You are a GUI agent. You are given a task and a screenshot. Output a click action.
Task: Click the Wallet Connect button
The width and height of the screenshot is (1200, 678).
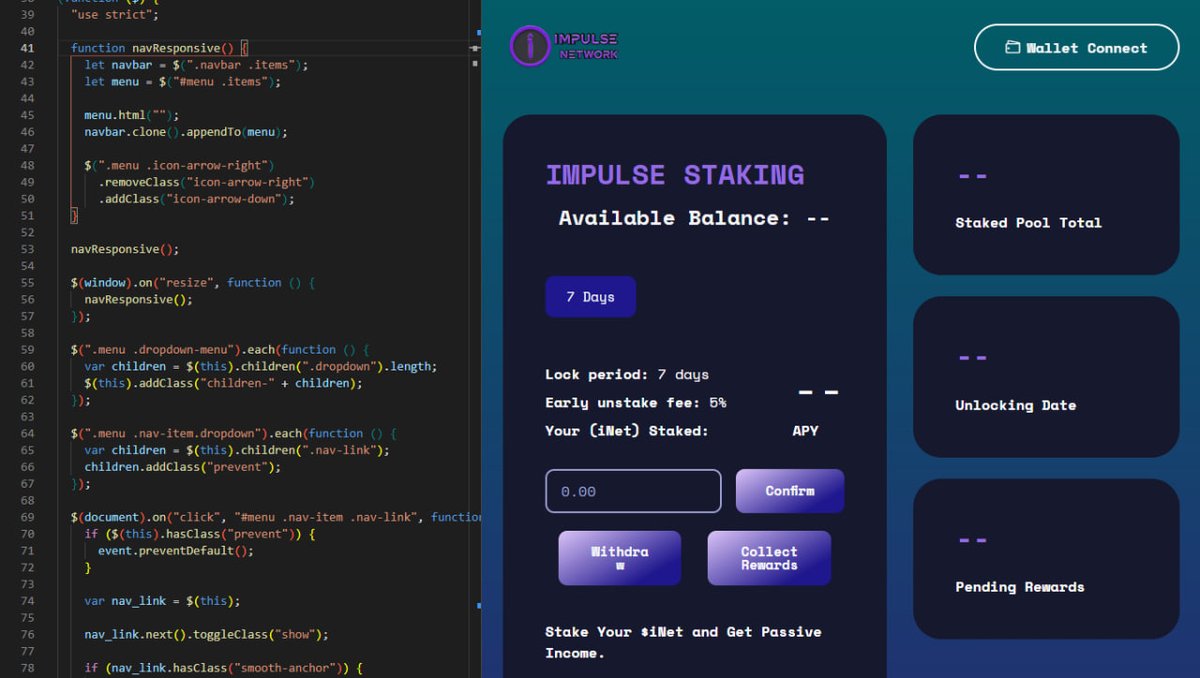[x=1077, y=47]
